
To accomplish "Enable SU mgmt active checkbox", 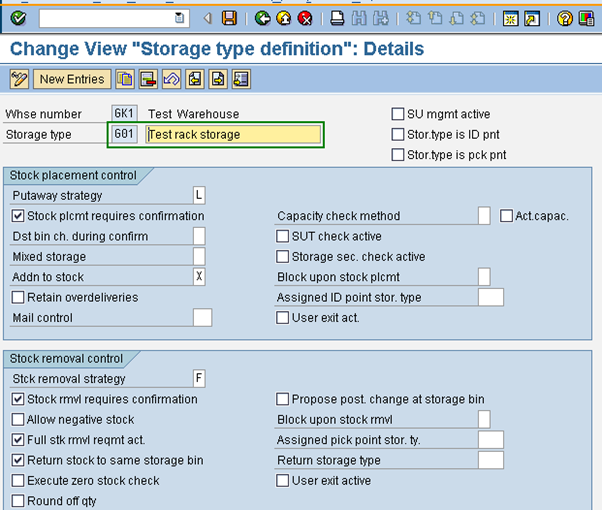I will point(398,114).
